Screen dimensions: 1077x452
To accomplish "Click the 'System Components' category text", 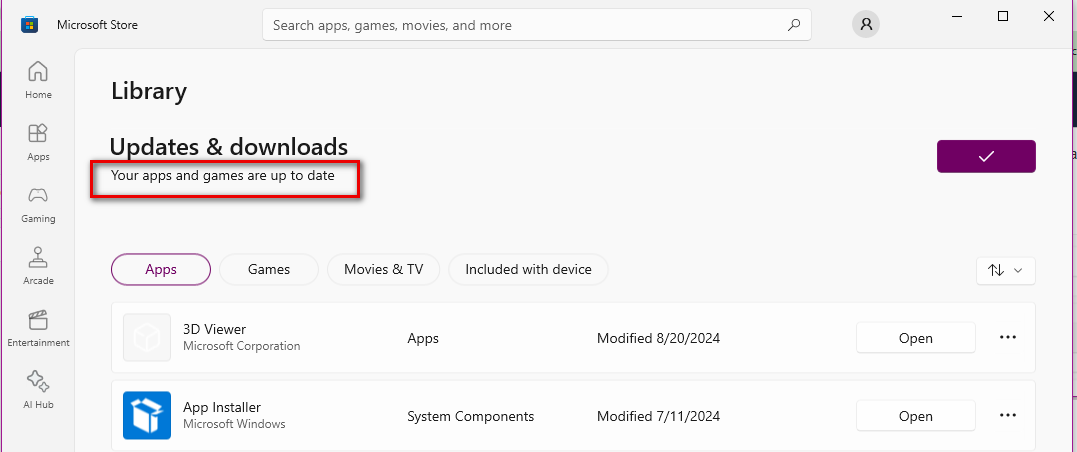I will 471,416.
